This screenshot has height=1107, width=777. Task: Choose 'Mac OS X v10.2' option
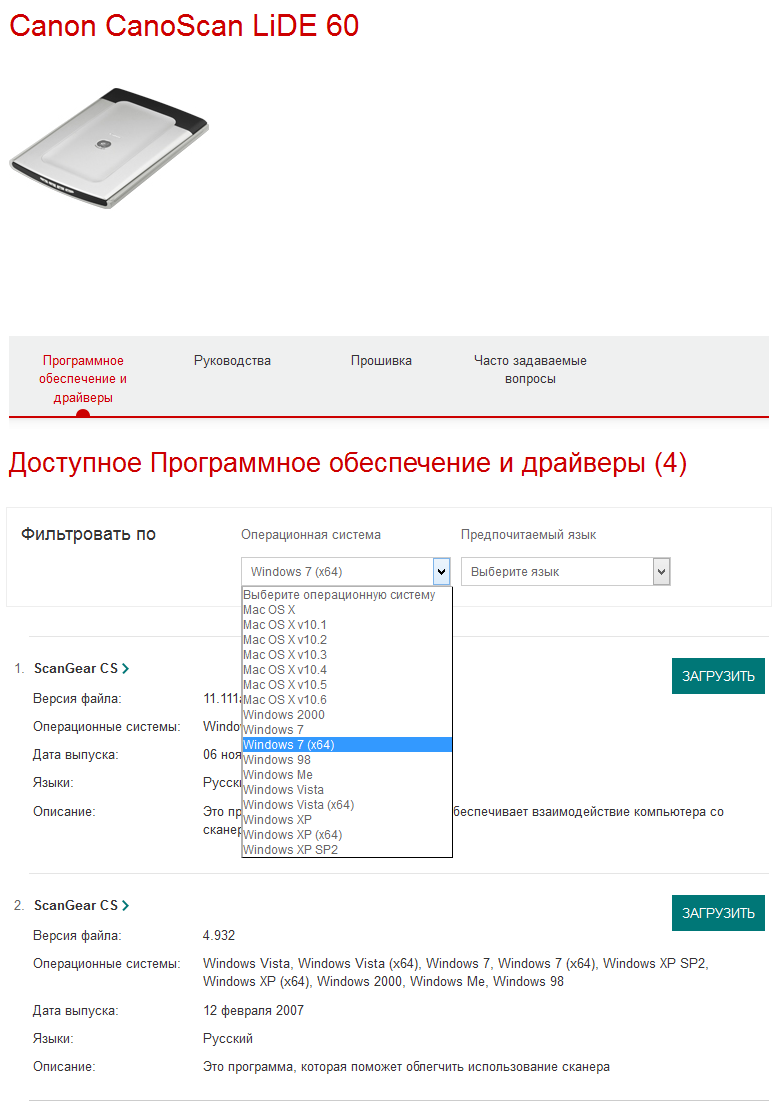pyautogui.click(x=347, y=640)
